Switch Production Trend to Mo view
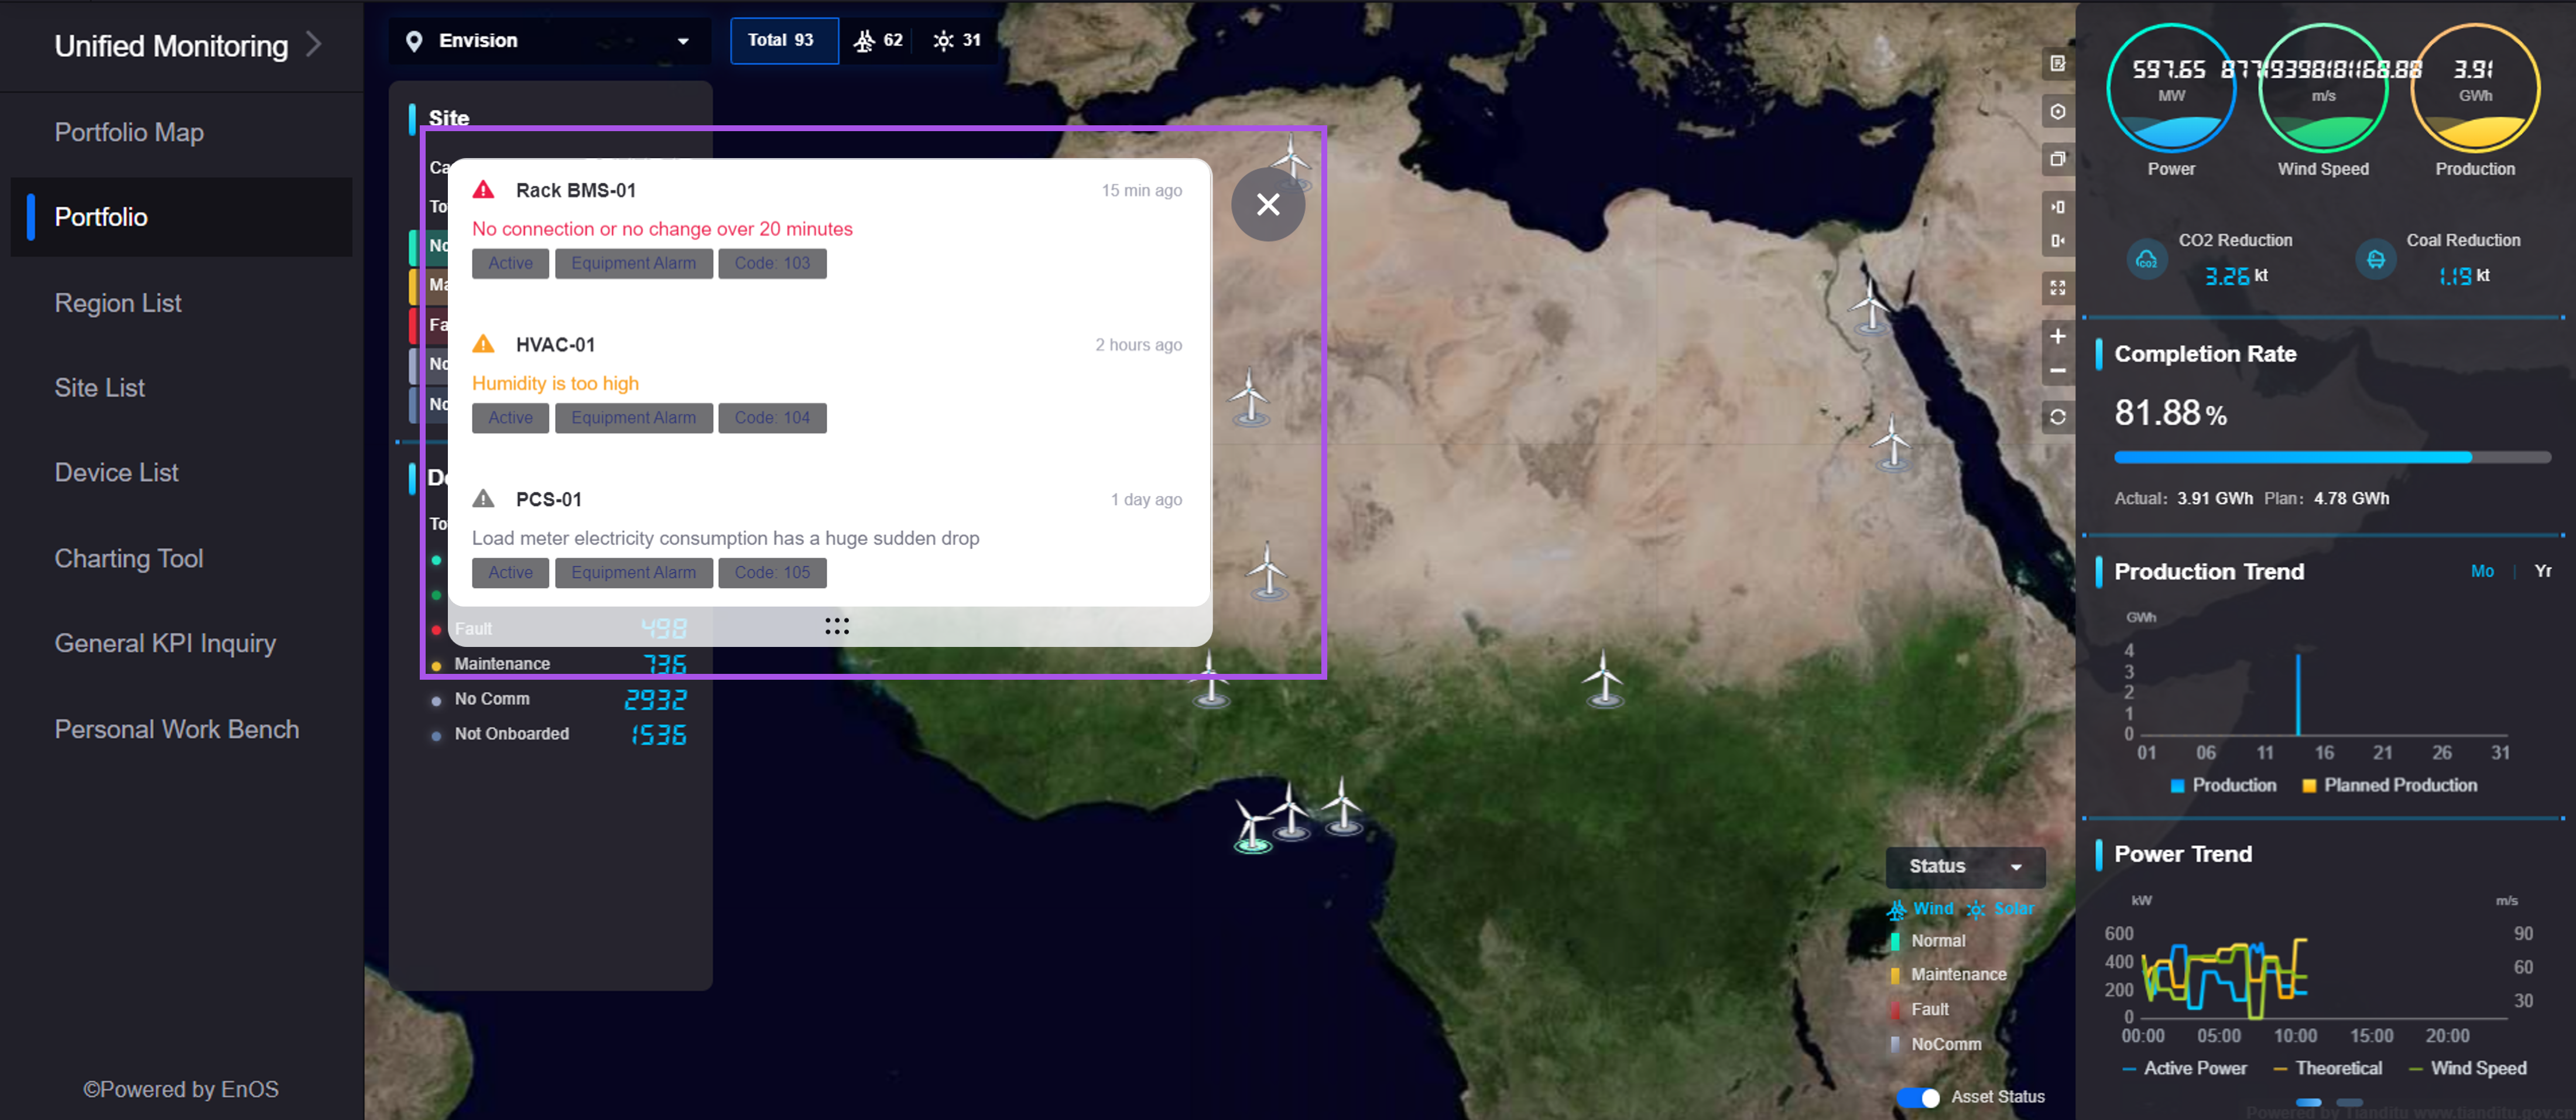Image resolution: width=2576 pixels, height=1120 pixels. pos(2481,571)
